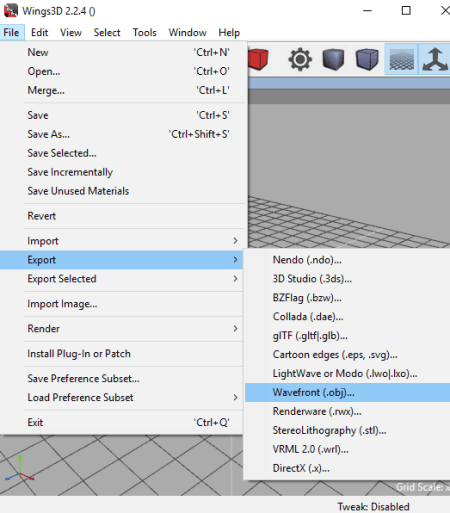Expand the Render submenu arrow
450x513 pixels.
click(235, 329)
